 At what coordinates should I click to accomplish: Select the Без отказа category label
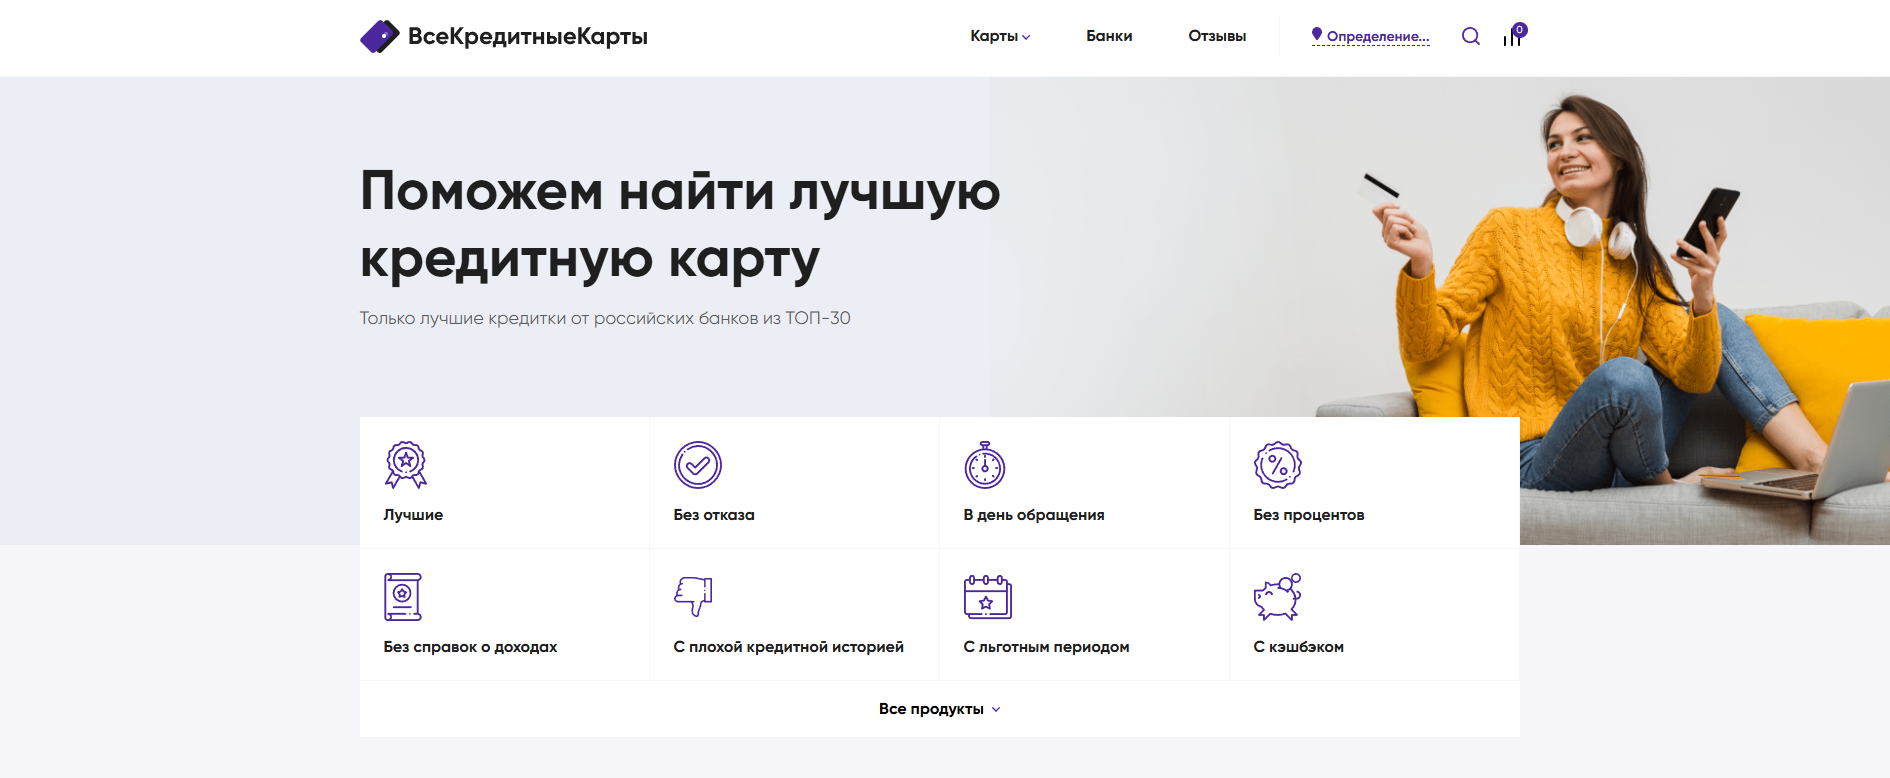(714, 515)
